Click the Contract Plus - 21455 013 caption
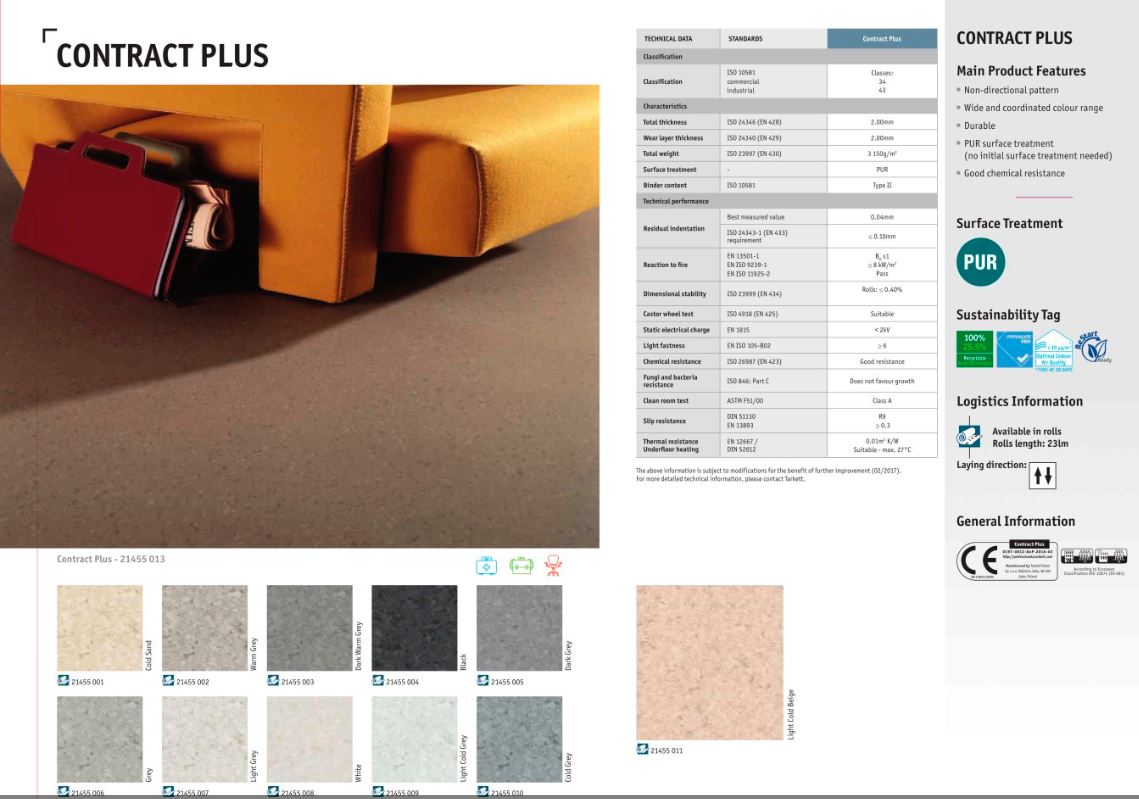1139x799 pixels. [x=110, y=559]
